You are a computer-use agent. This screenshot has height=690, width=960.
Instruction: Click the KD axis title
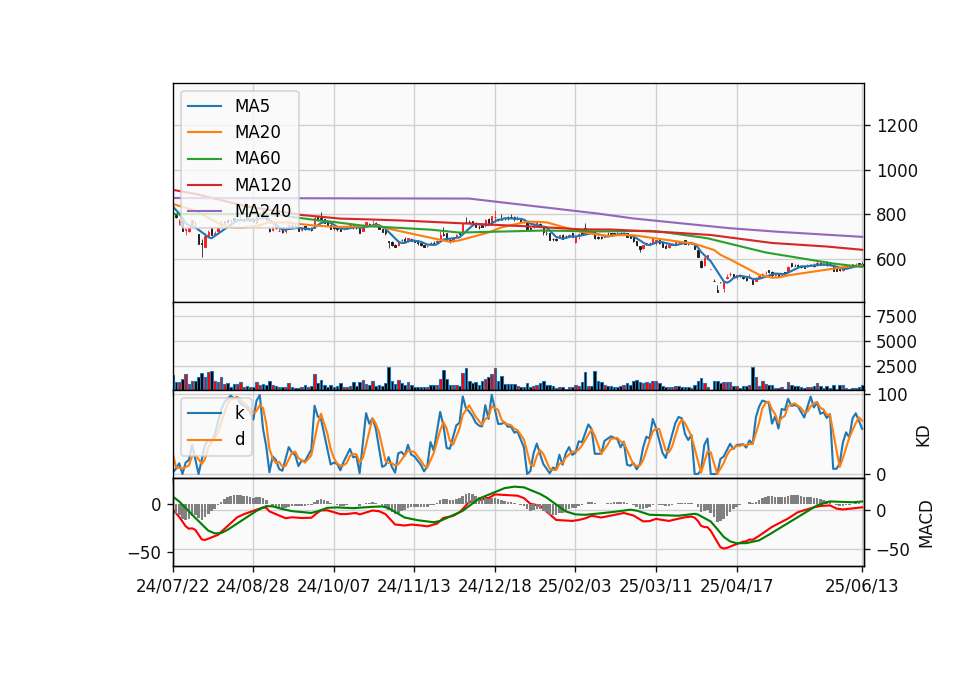(x=923, y=437)
